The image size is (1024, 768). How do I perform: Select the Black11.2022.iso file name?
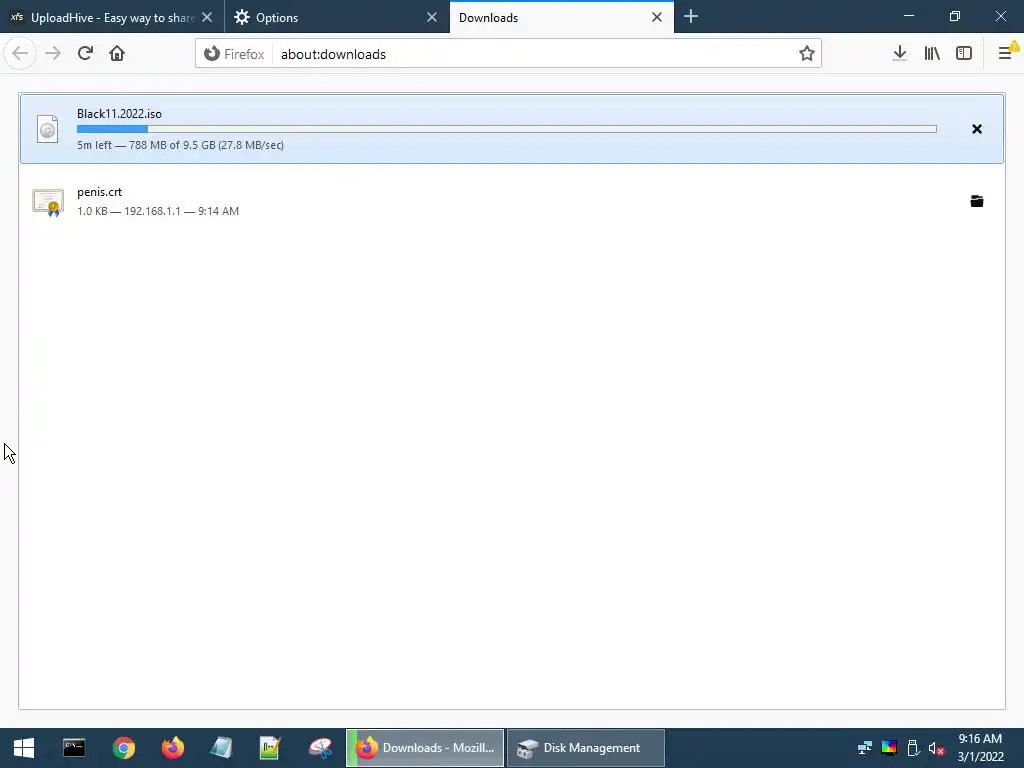(120, 114)
